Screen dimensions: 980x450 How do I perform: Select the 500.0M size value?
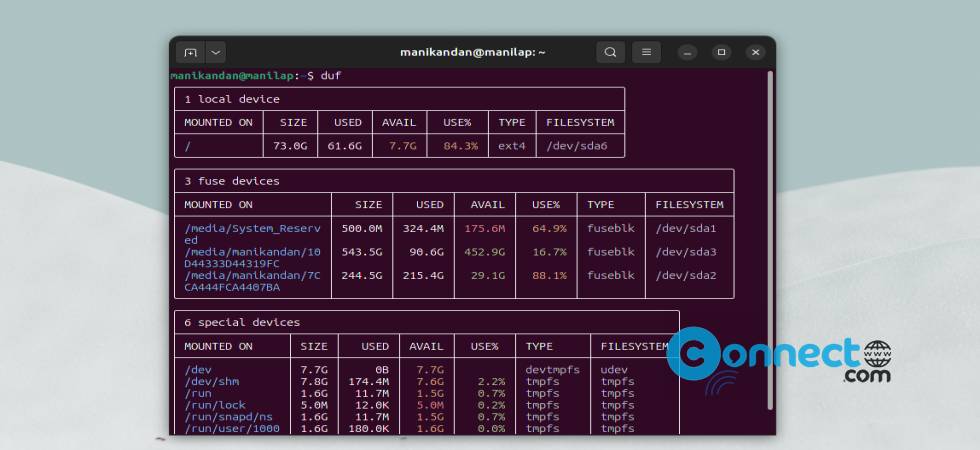[362, 229]
